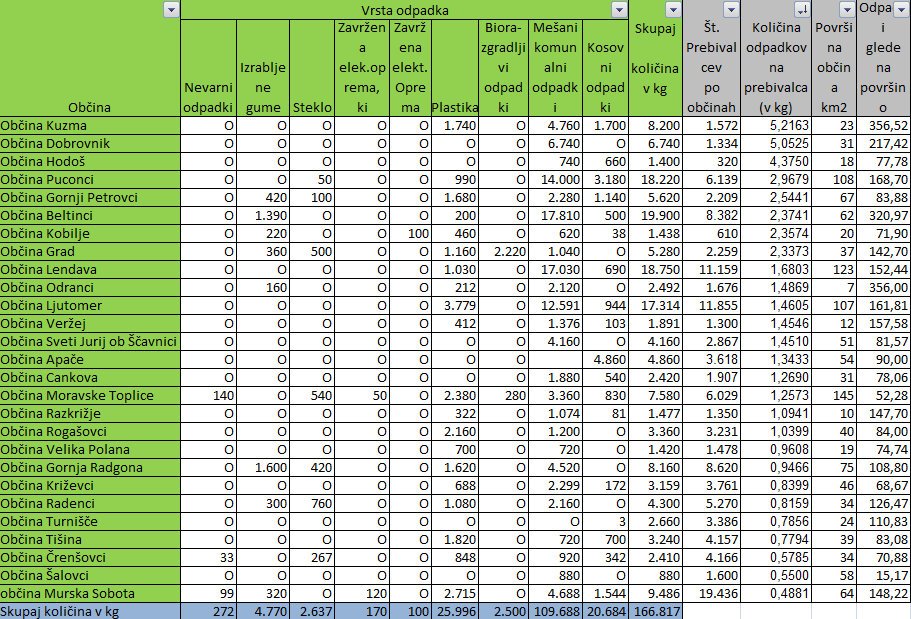Open the Št. Prebivalcev column filter arrow

730,9
